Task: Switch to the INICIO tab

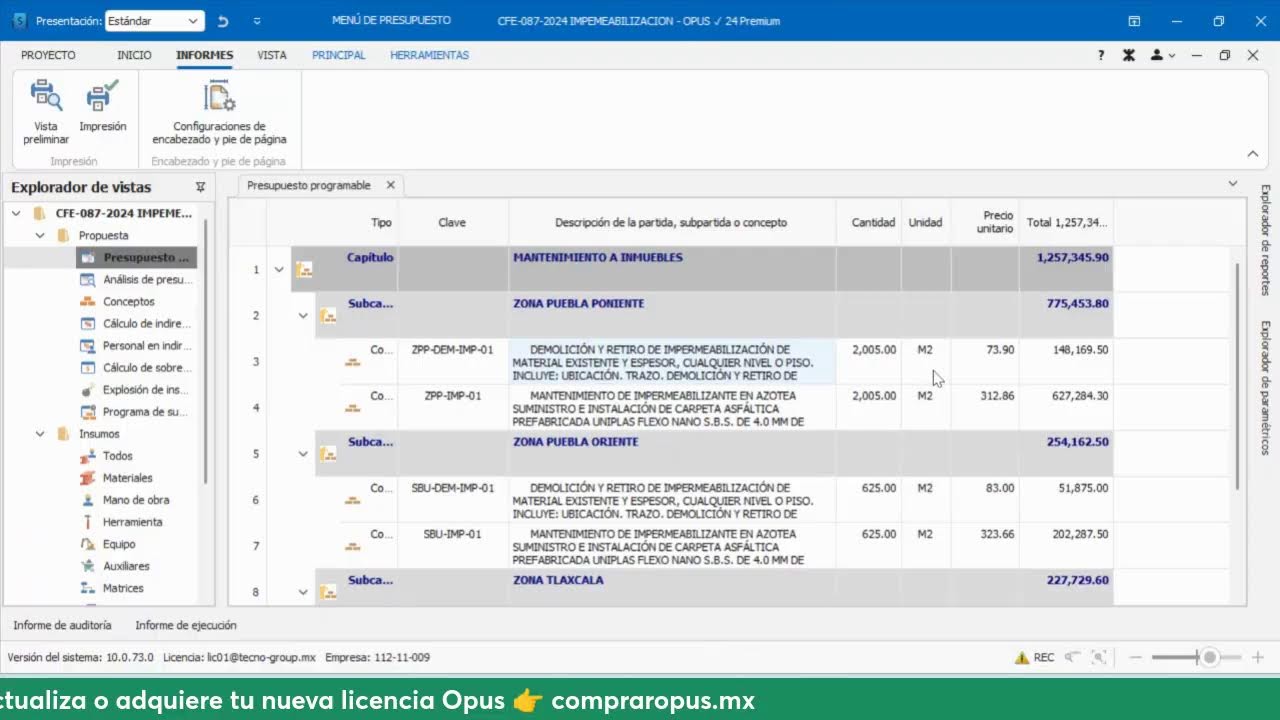Action: coord(134,56)
